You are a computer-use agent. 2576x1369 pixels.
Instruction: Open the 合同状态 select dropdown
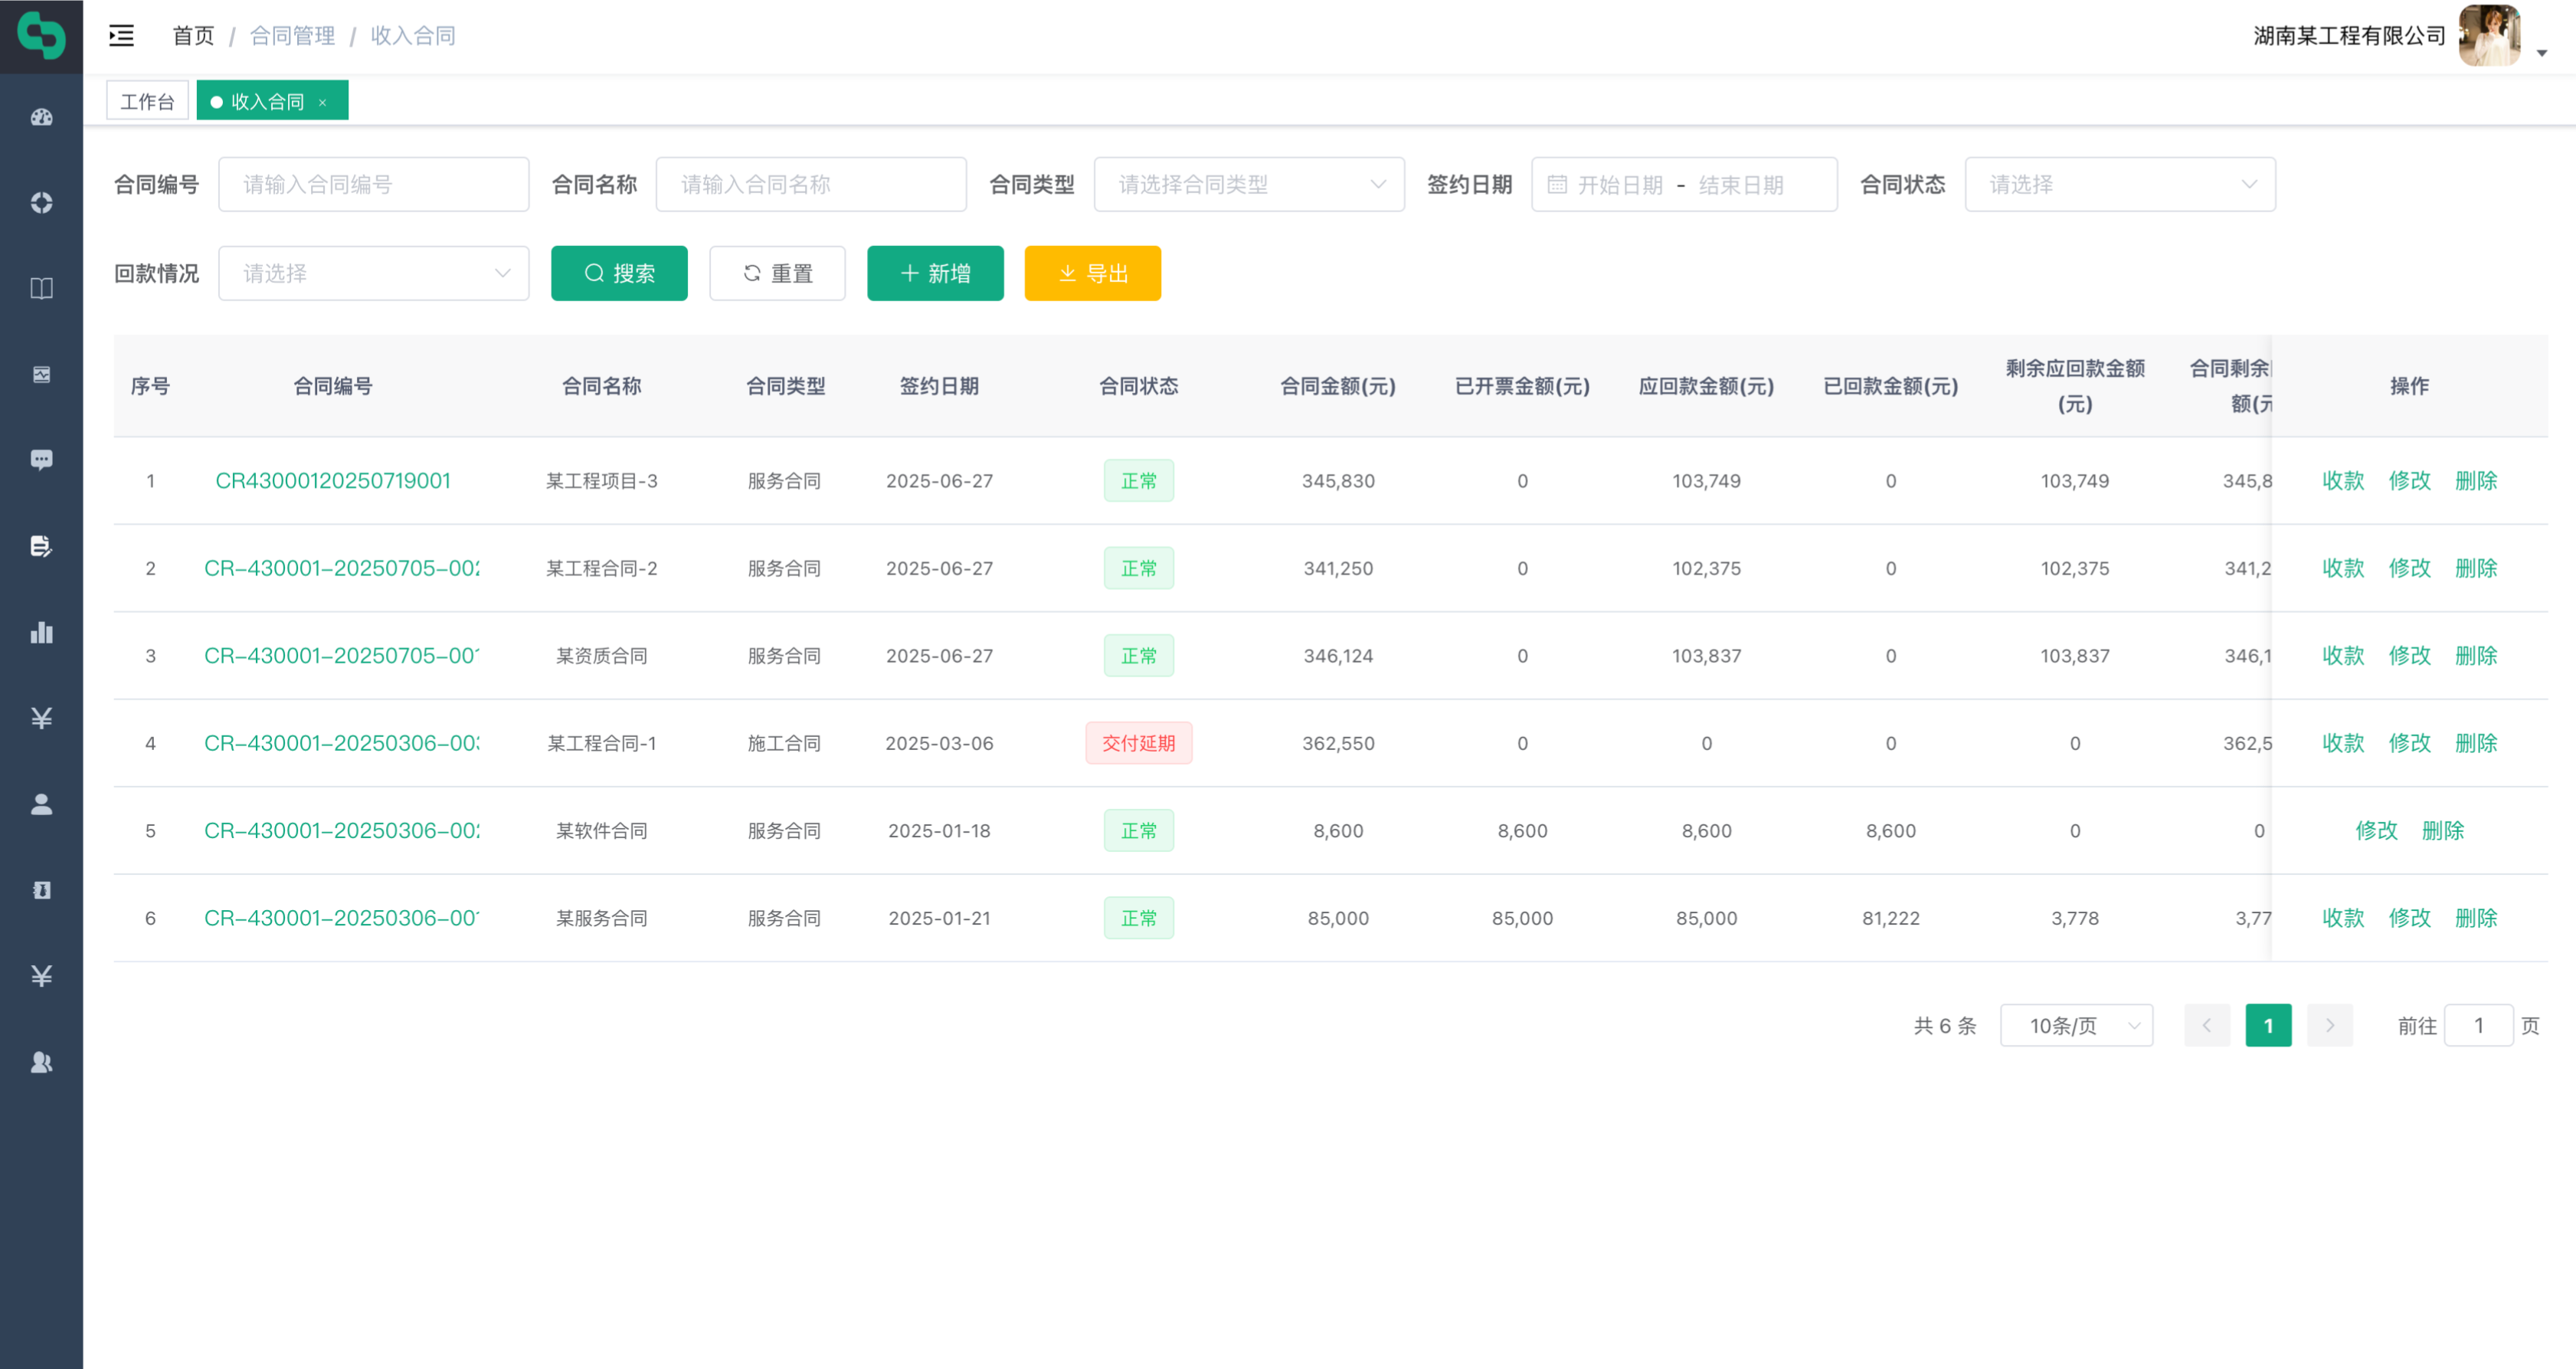[x=2119, y=184]
